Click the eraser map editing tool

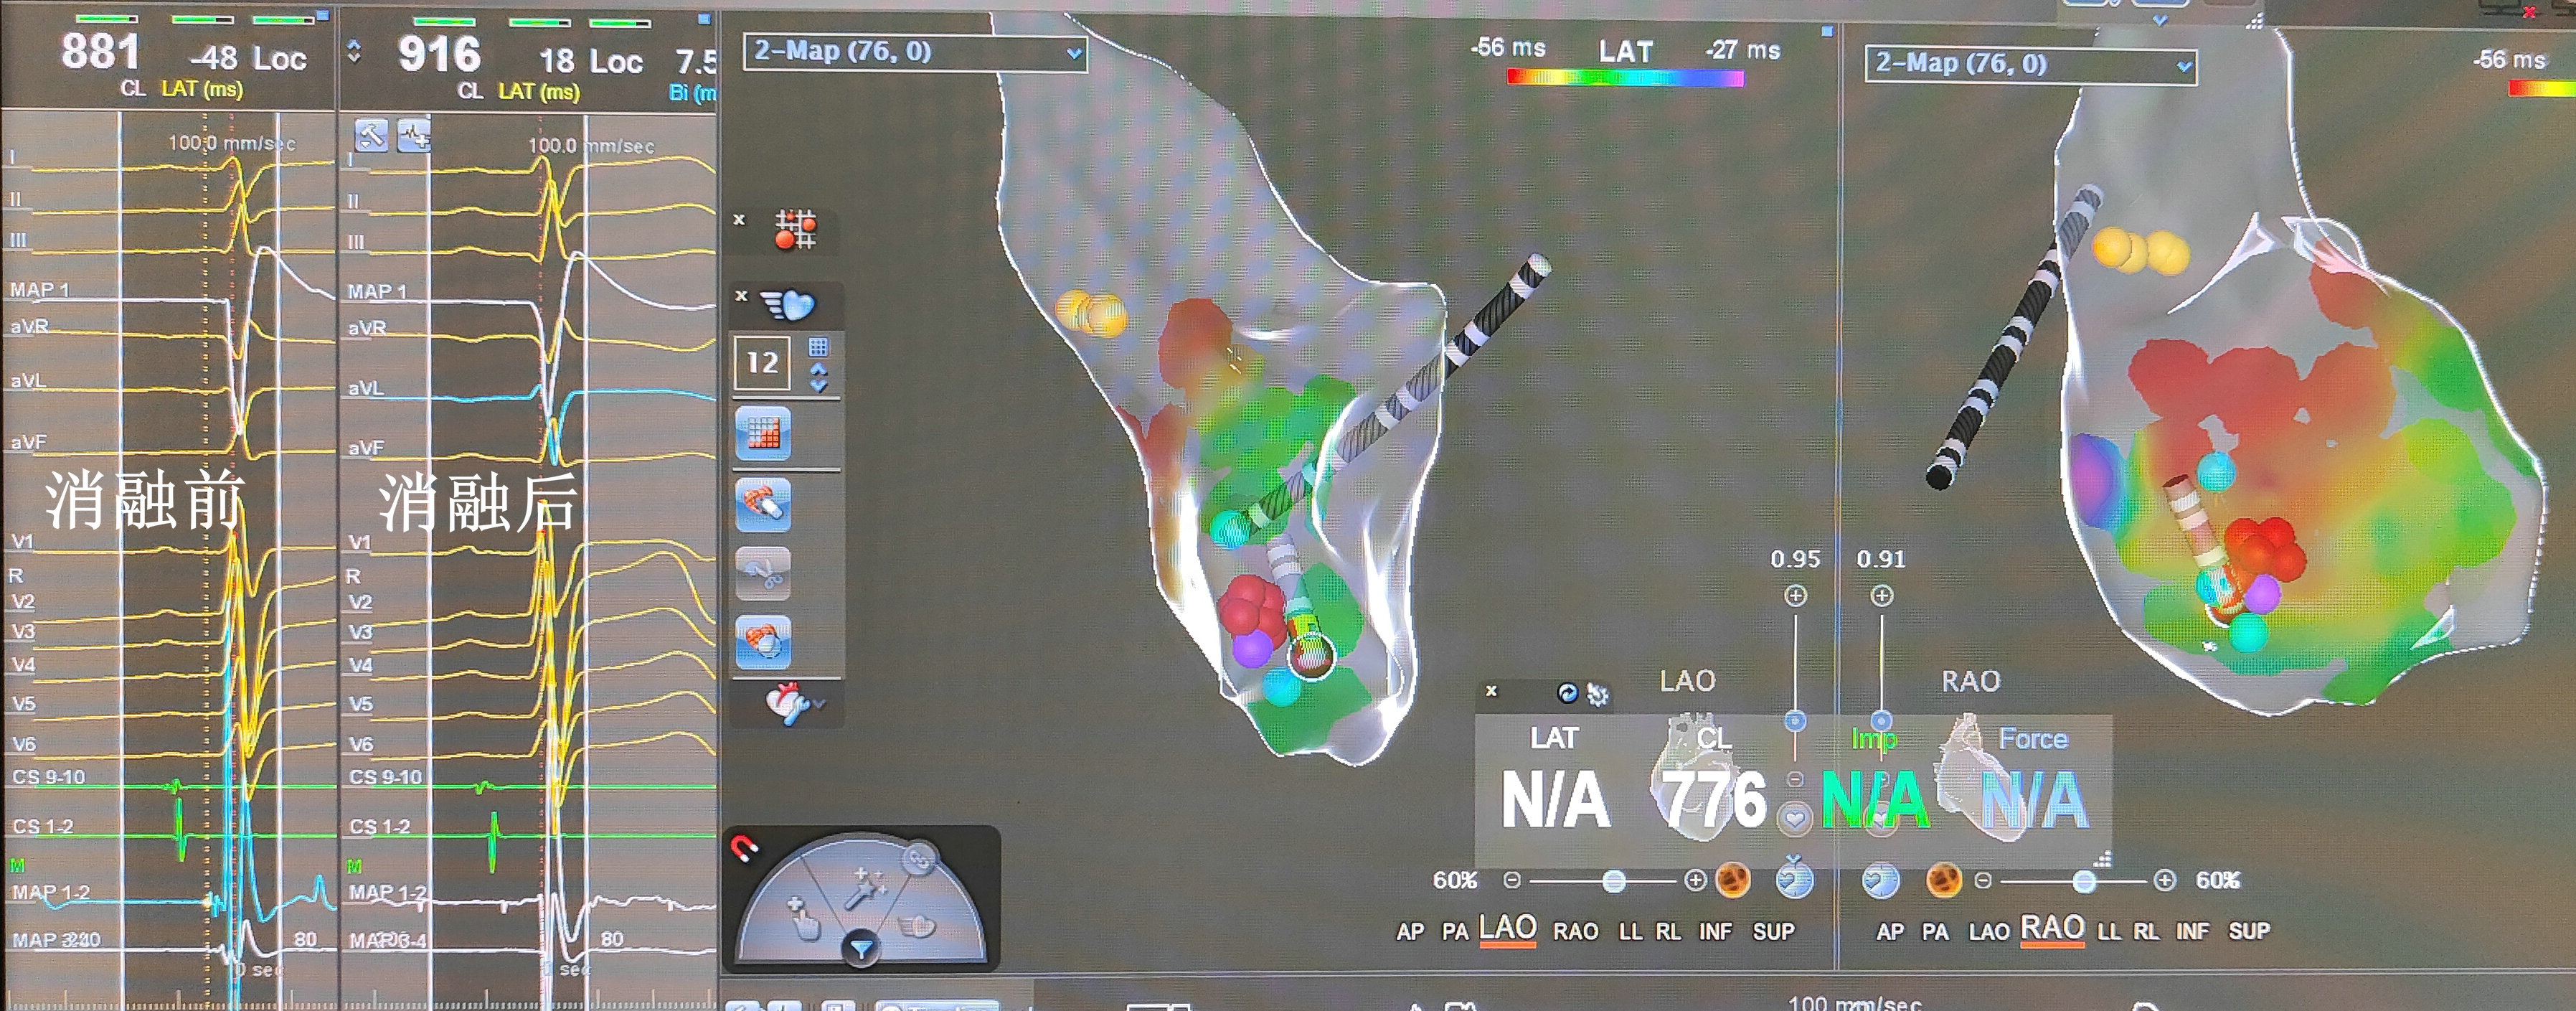(763, 503)
